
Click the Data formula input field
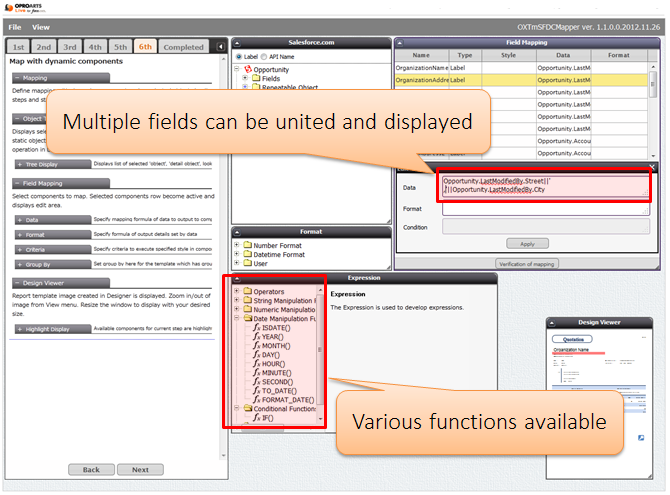[x=545, y=187]
